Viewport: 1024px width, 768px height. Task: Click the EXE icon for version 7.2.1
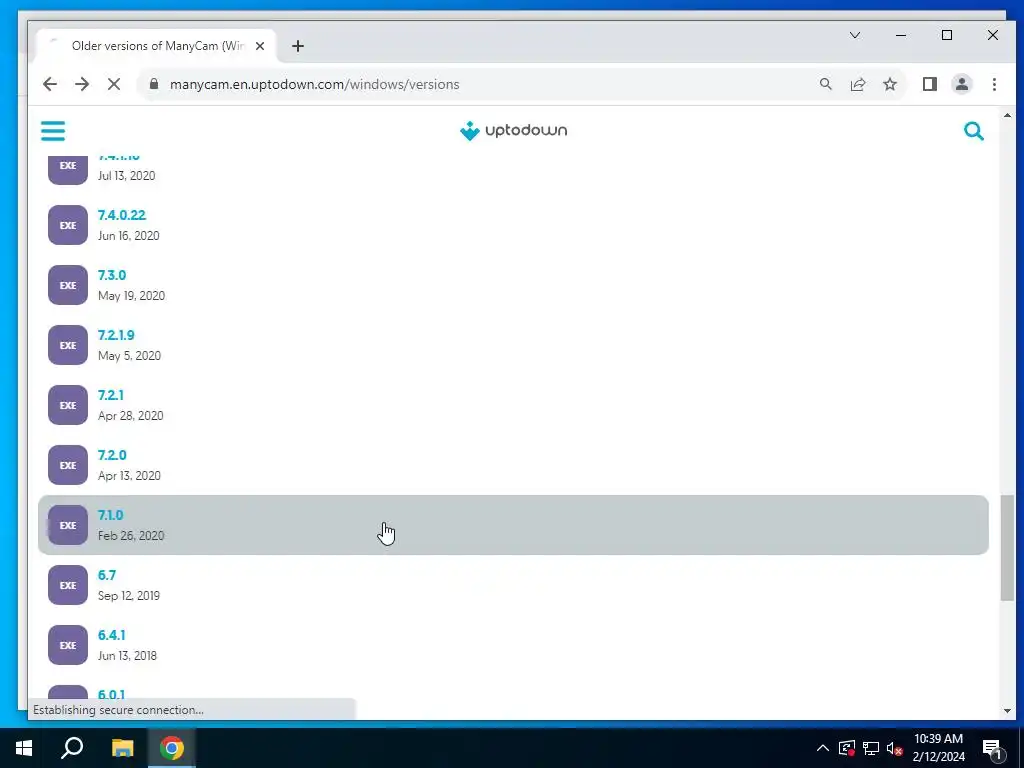[68, 406]
